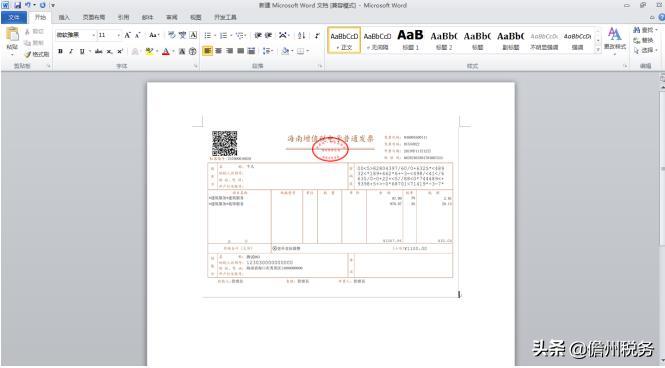Open the Phonetic Guide tool
665x368 pixels.
[182, 35]
